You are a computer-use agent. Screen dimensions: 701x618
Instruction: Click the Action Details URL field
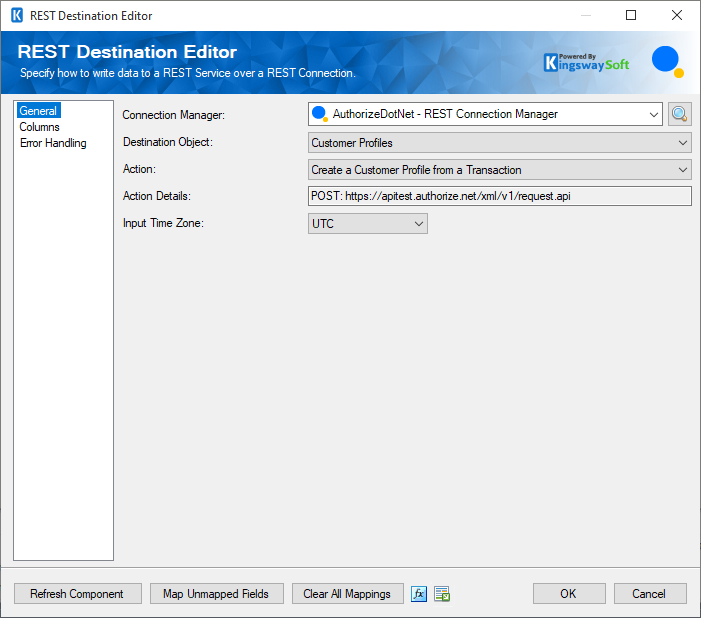(x=499, y=196)
